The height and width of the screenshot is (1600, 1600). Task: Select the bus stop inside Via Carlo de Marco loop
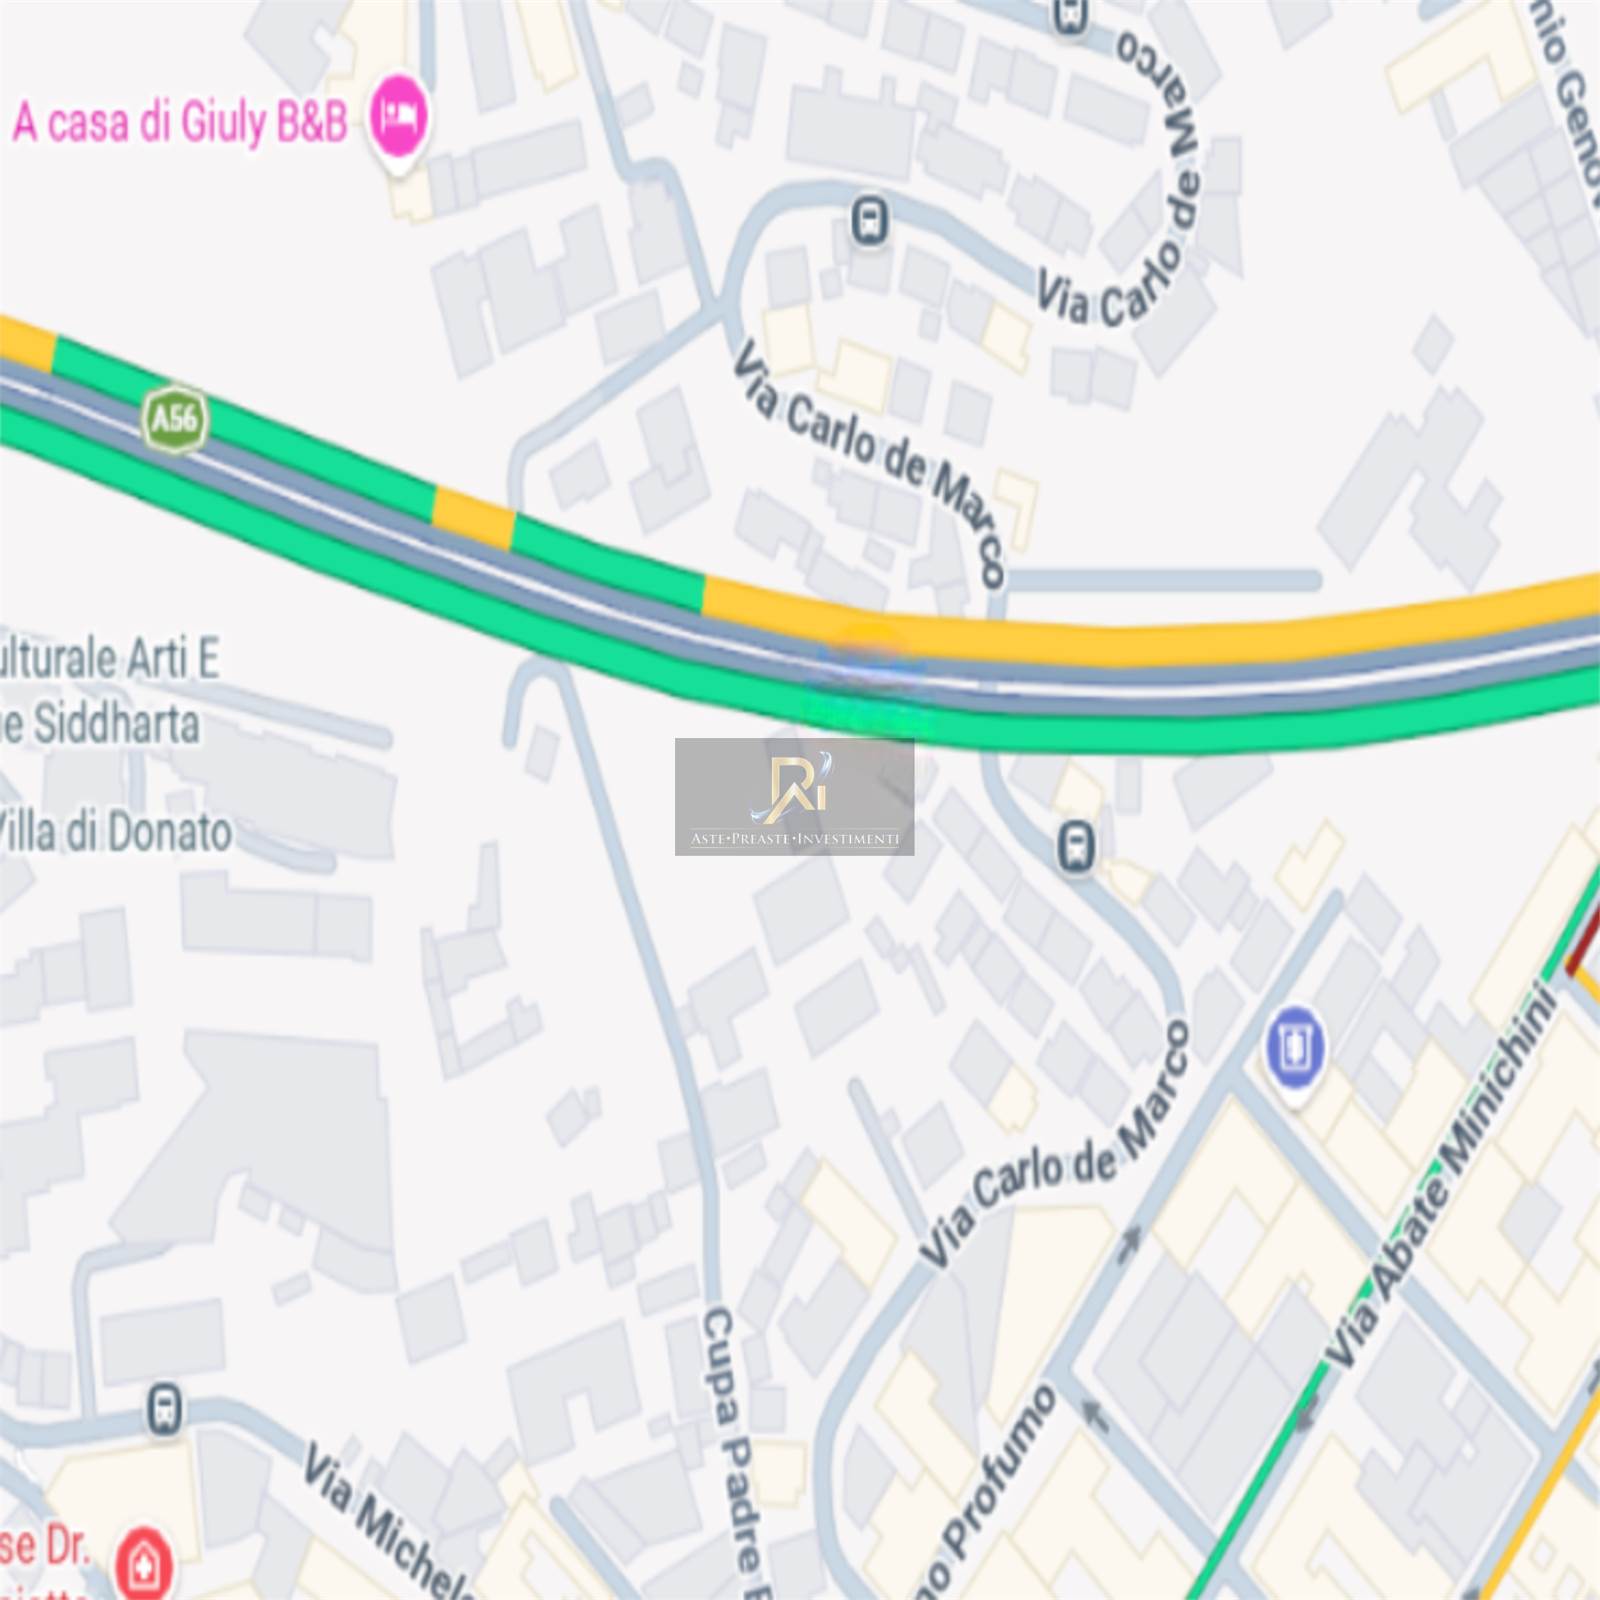point(869,221)
